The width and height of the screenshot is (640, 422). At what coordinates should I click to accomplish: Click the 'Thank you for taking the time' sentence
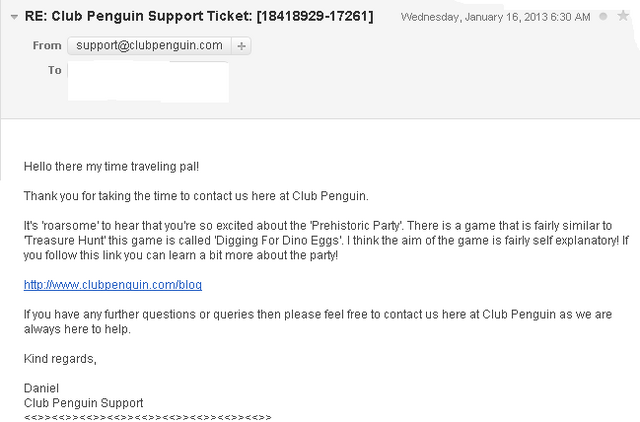pyautogui.click(x=196, y=196)
